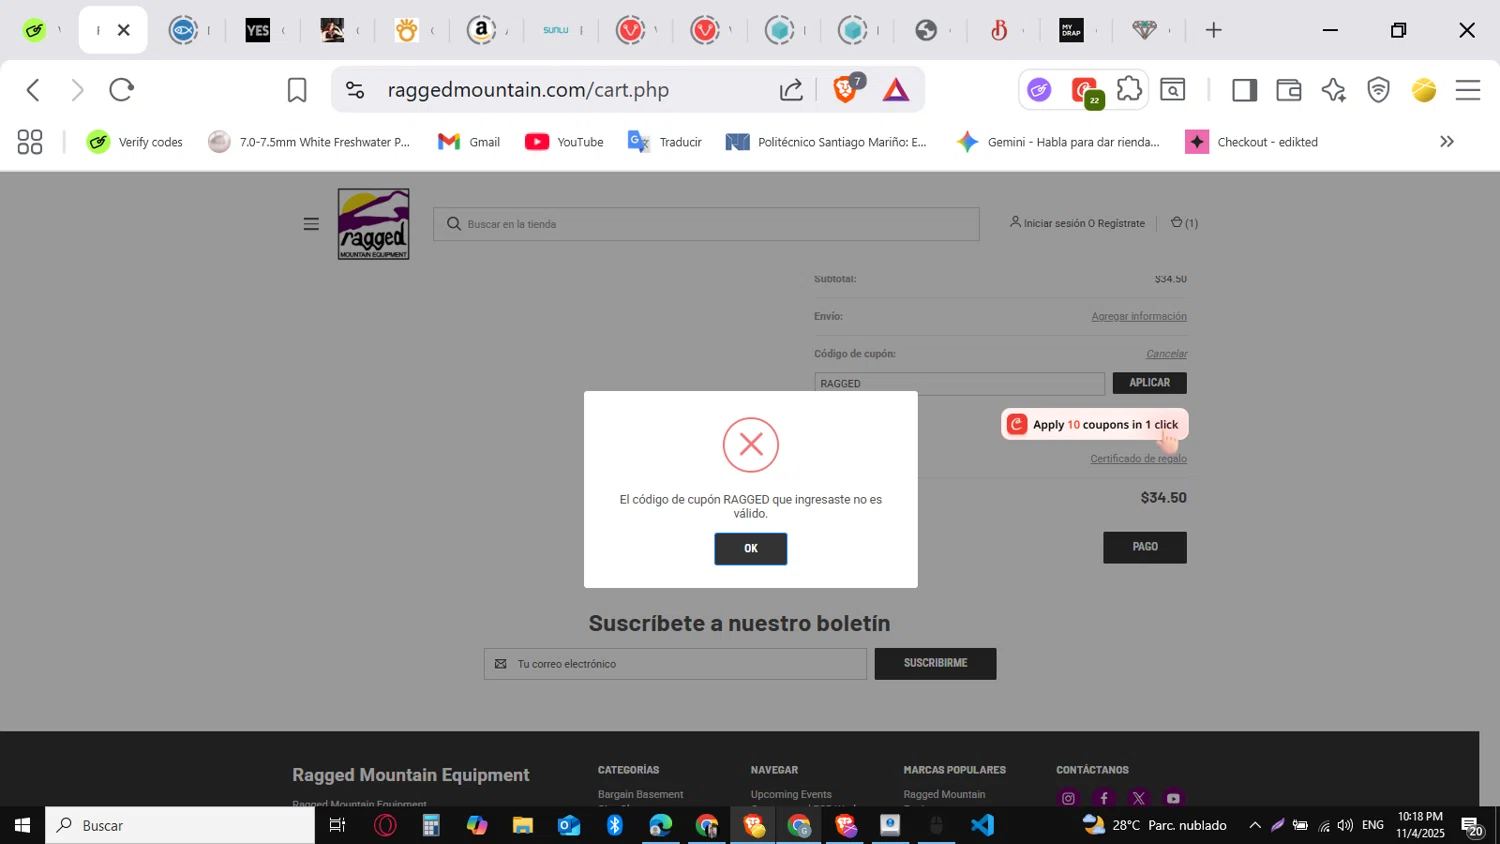Viewport: 1500px width, 844px height.
Task: Open the Leo AI sparkle icon
Action: click(x=1333, y=90)
